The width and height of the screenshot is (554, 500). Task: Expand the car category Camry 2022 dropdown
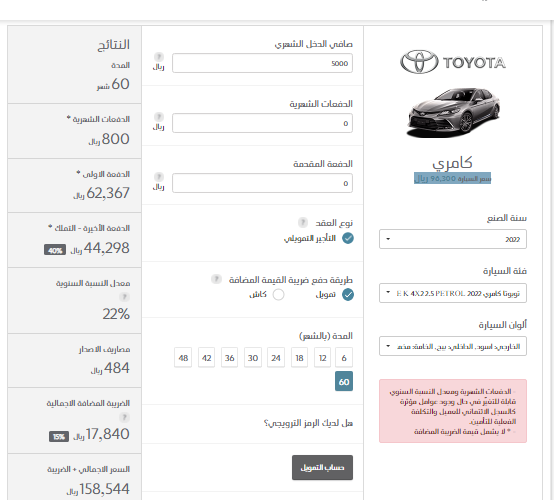pyautogui.click(x=453, y=293)
